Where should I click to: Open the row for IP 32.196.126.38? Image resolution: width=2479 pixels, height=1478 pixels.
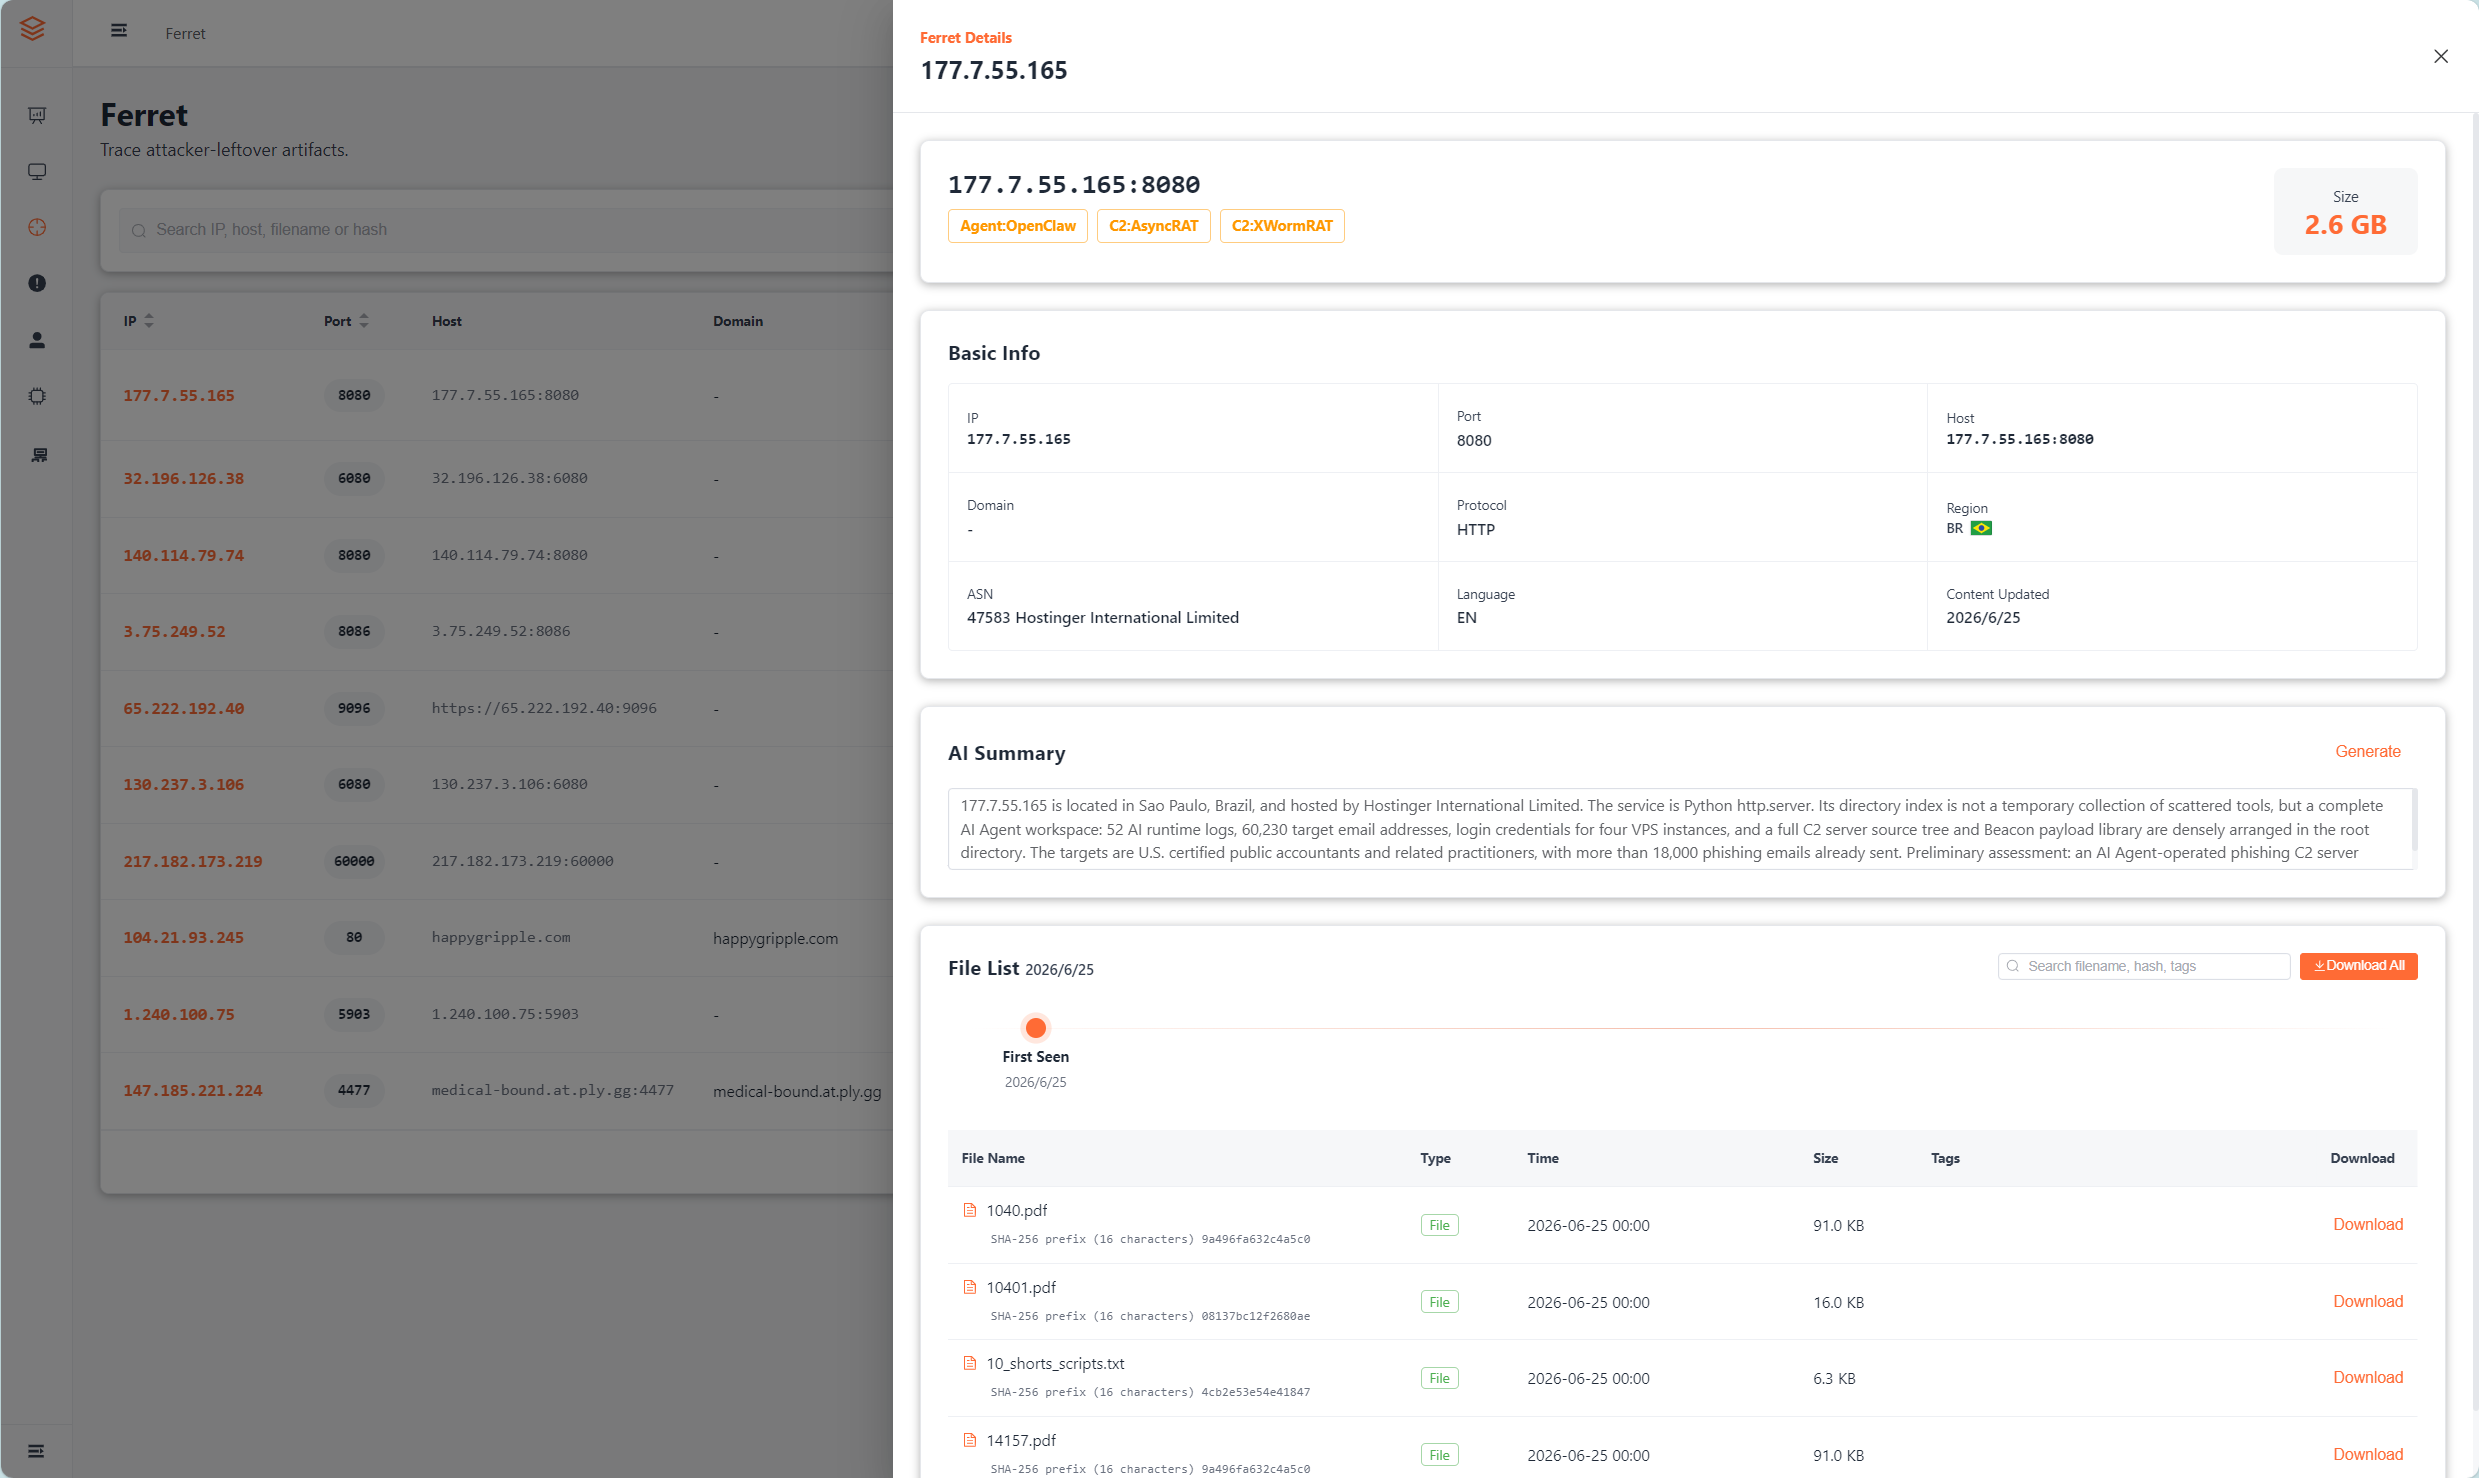coord(497,479)
